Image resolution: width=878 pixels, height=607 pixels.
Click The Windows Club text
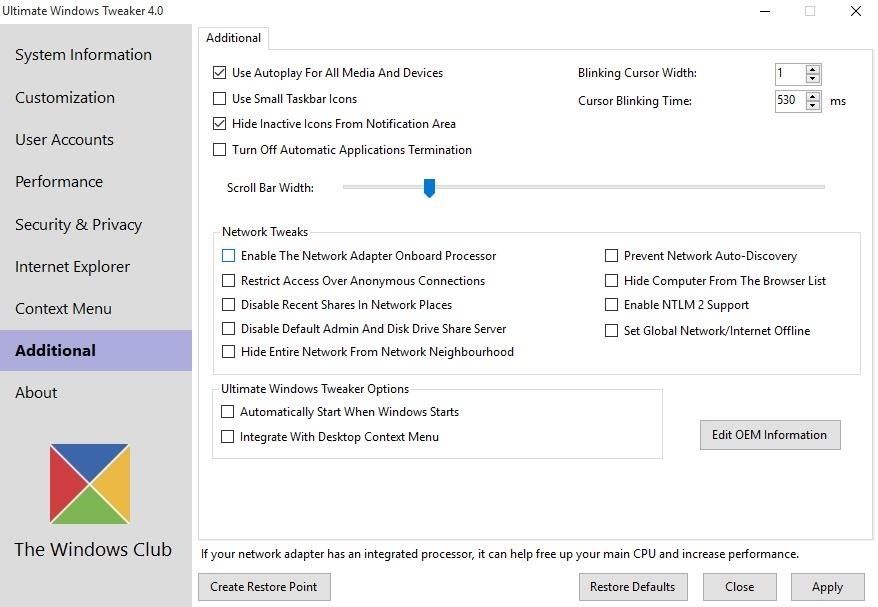click(93, 549)
